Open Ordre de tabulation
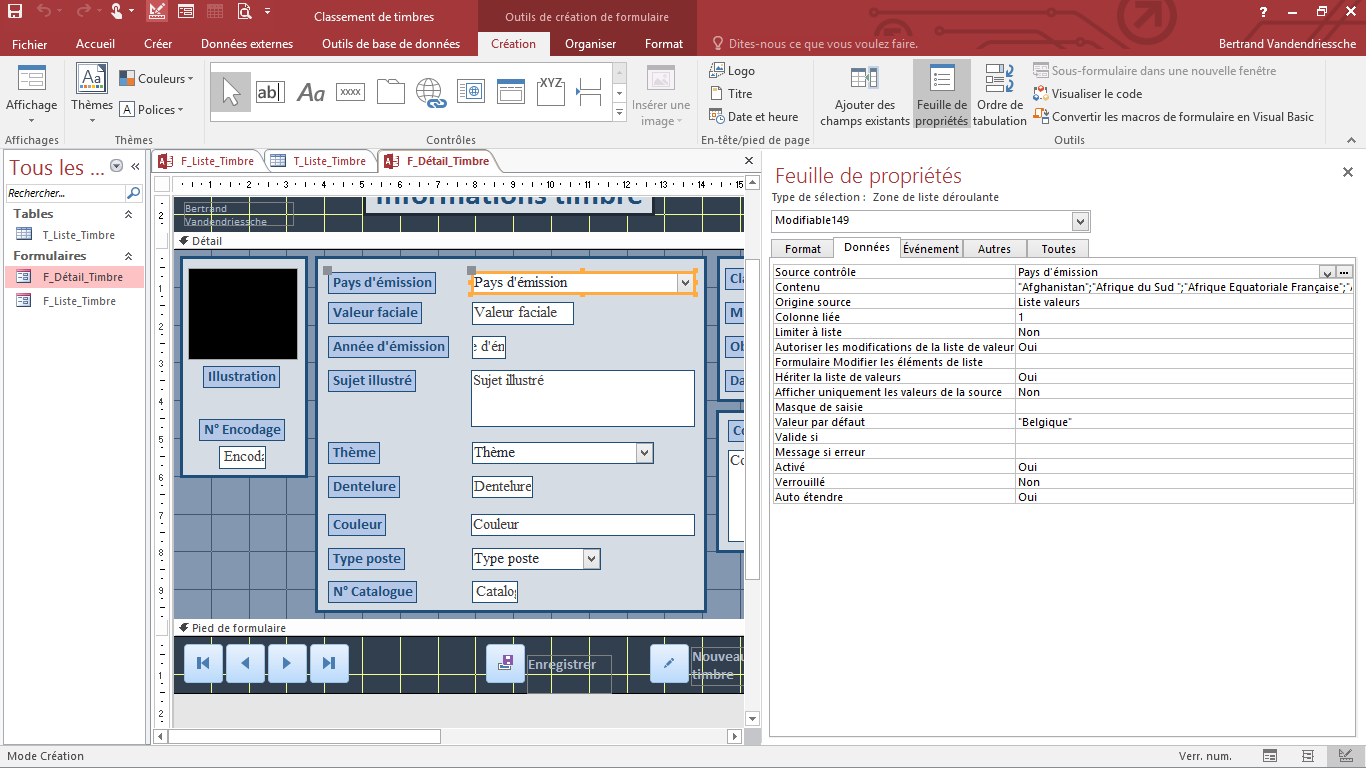The width and height of the screenshot is (1366, 768). coord(1000,96)
